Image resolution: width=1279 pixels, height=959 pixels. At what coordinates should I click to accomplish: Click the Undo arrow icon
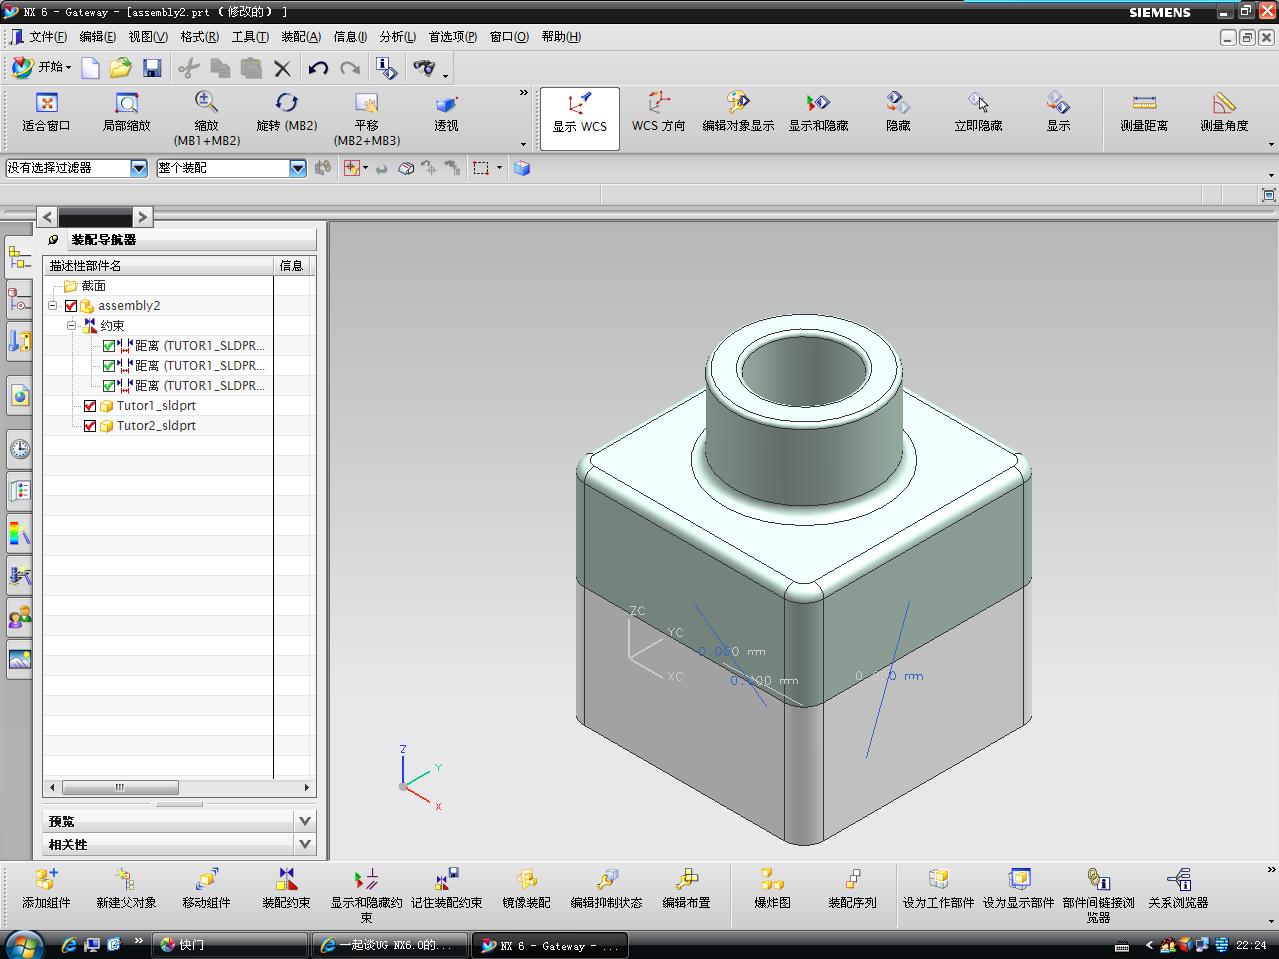[x=318, y=68]
